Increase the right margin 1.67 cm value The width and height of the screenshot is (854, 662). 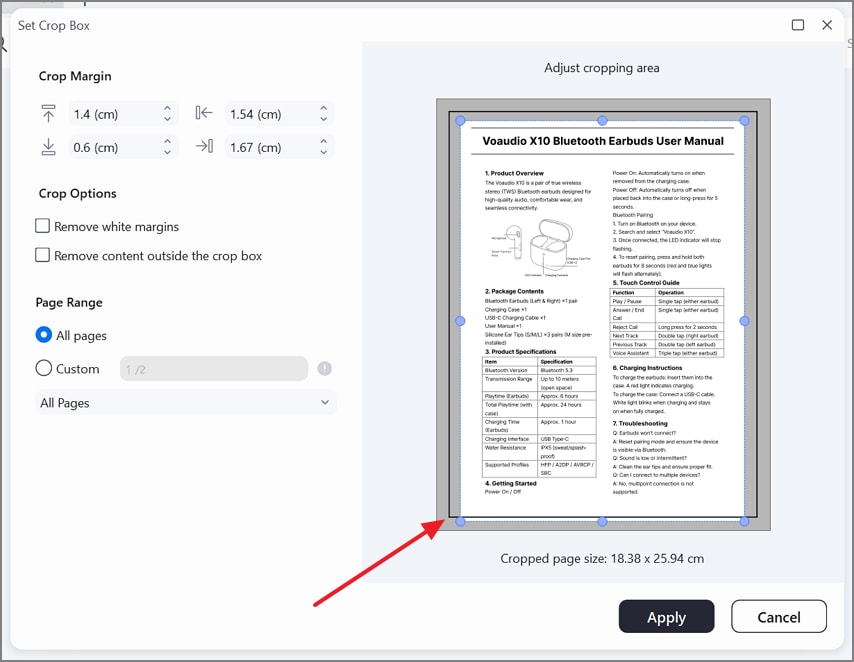click(x=324, y=141)
